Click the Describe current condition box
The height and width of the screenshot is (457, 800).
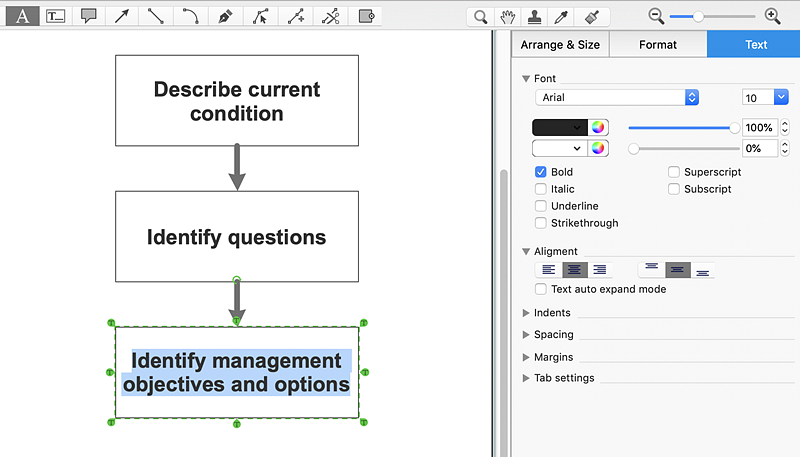tap(236, 101)
